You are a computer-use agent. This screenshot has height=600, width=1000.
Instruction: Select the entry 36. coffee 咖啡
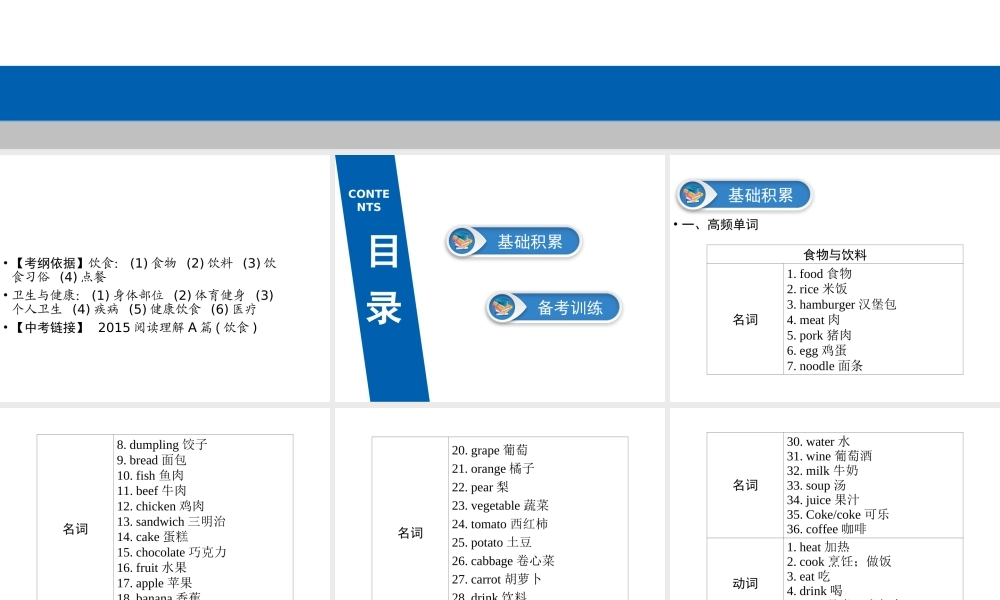tap(827, 529)
